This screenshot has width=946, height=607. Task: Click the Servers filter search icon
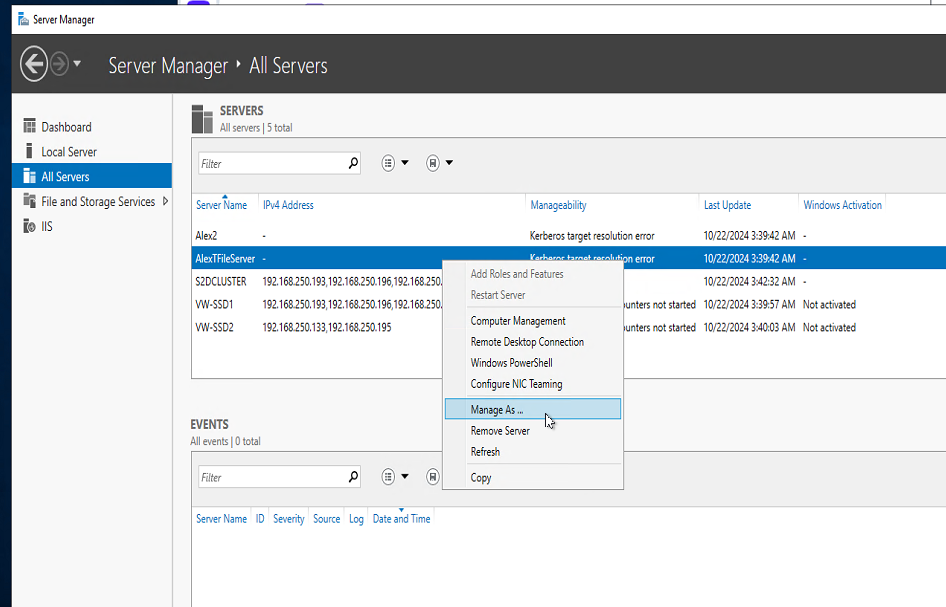coord(353,163)
